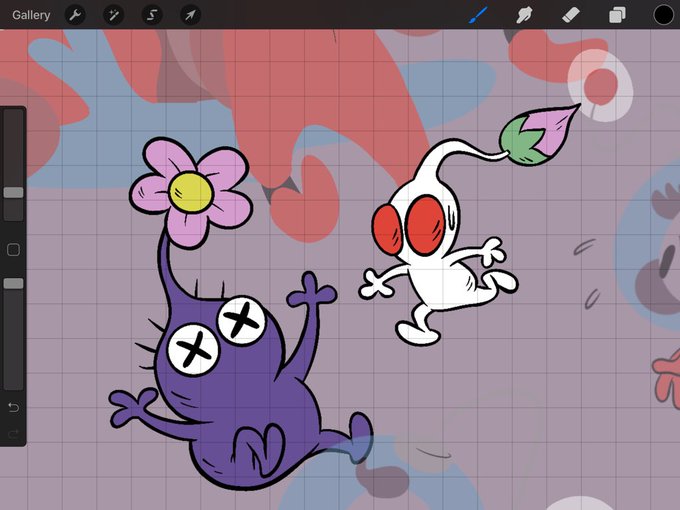Redo the last undone action
Viewport: 680px width, 510px height.
pyautogui.click(x=13, y=433)
